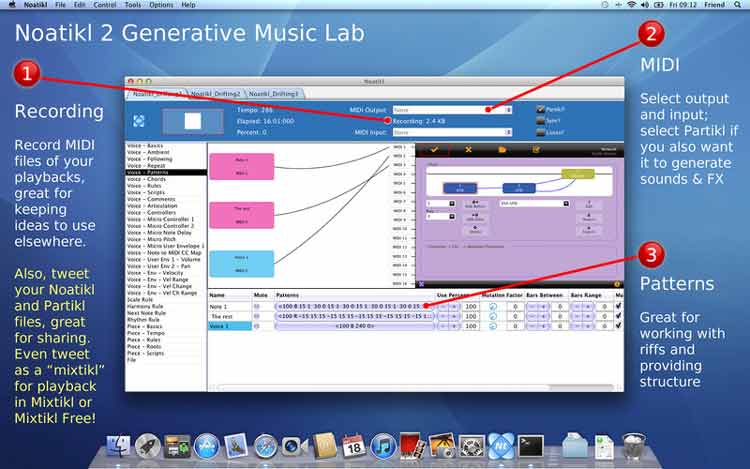This screenshot has width=750, height=469.
Task: Toggle the rightmost checkbox in the Note 1 row
Action: [618, 306]
